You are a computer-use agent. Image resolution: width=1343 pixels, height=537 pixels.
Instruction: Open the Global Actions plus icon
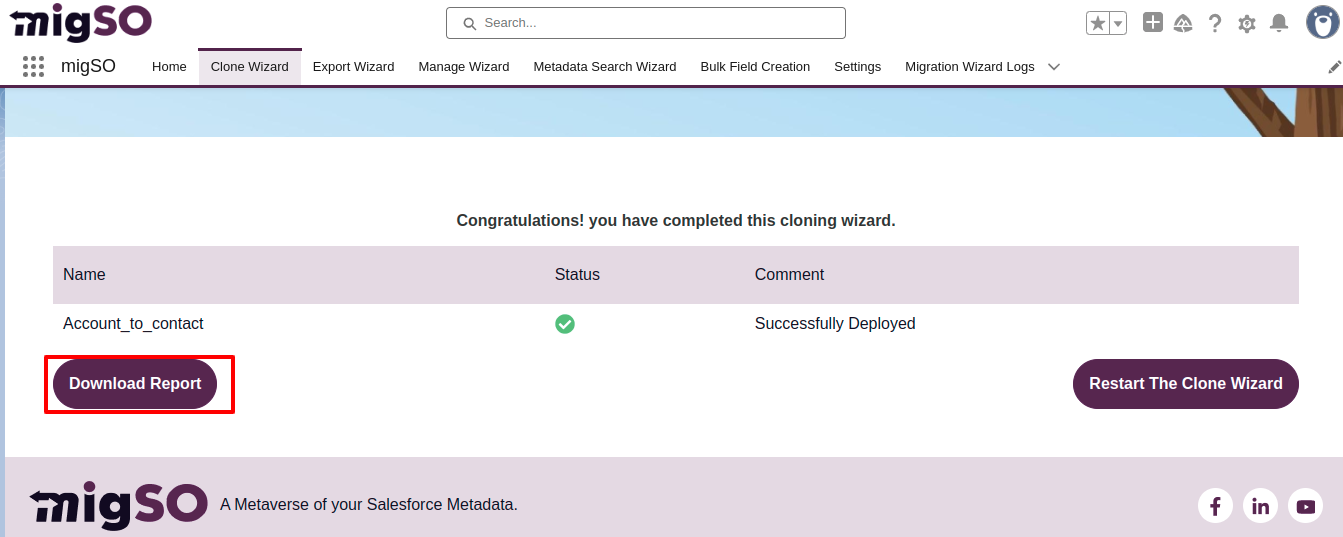(x=1153, y=23)
